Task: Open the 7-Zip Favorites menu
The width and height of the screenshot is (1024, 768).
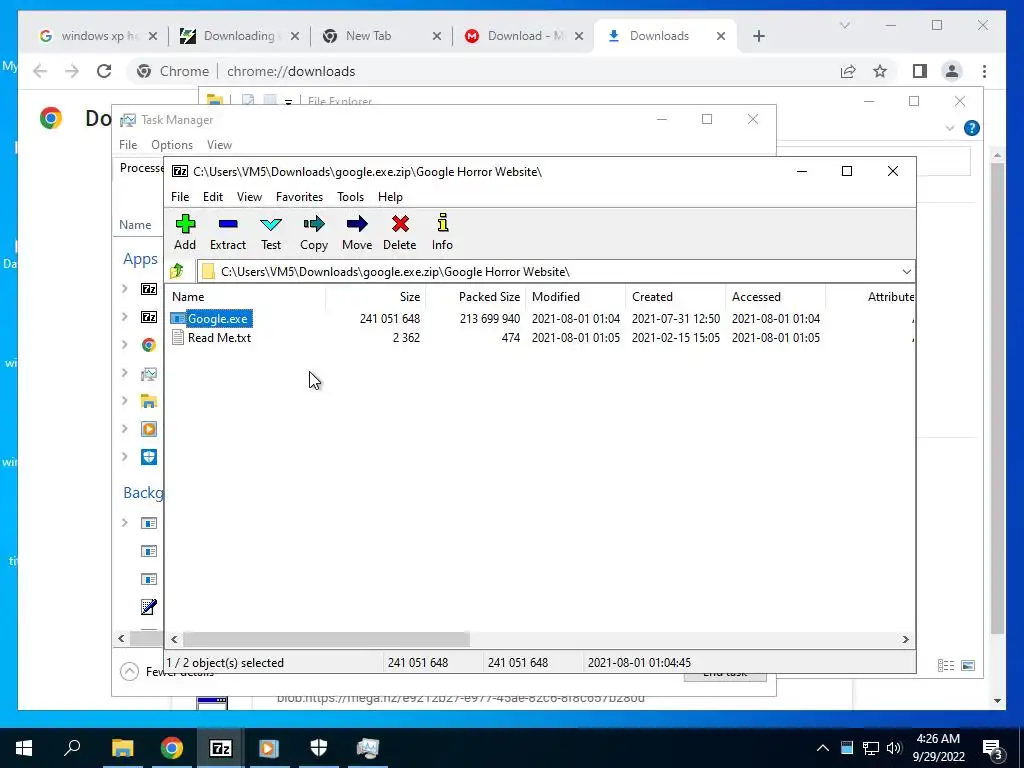Action: tap(299, 197)
